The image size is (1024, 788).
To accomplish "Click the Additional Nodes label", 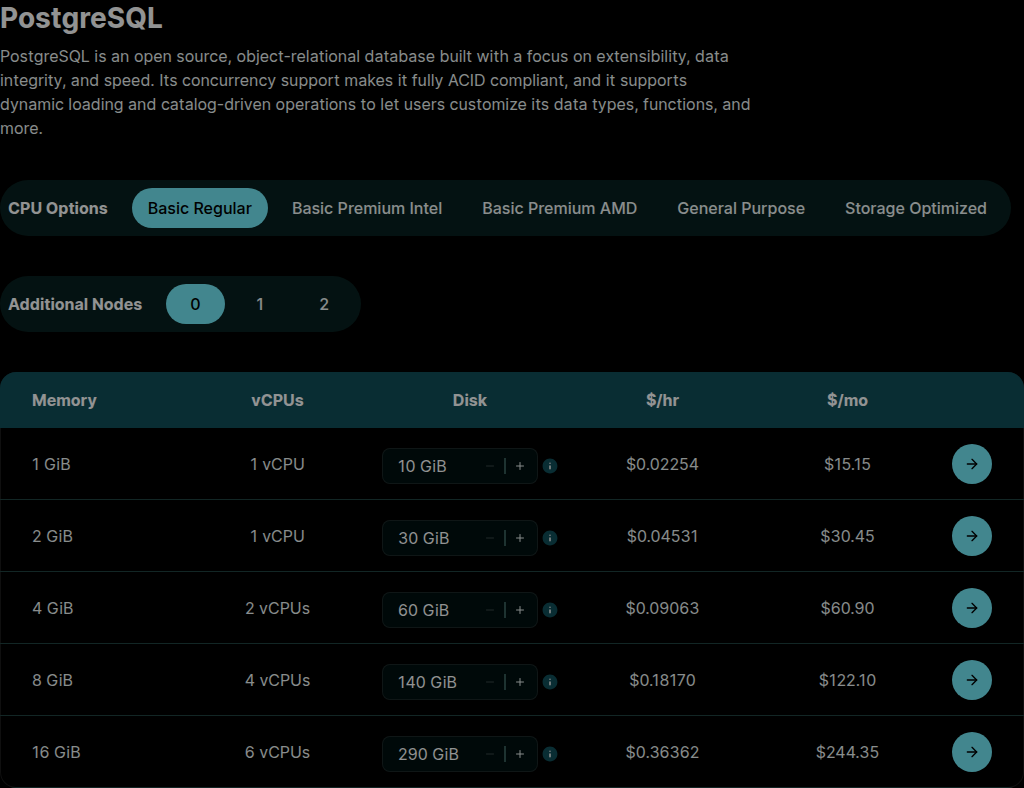I will coord(74,304).
